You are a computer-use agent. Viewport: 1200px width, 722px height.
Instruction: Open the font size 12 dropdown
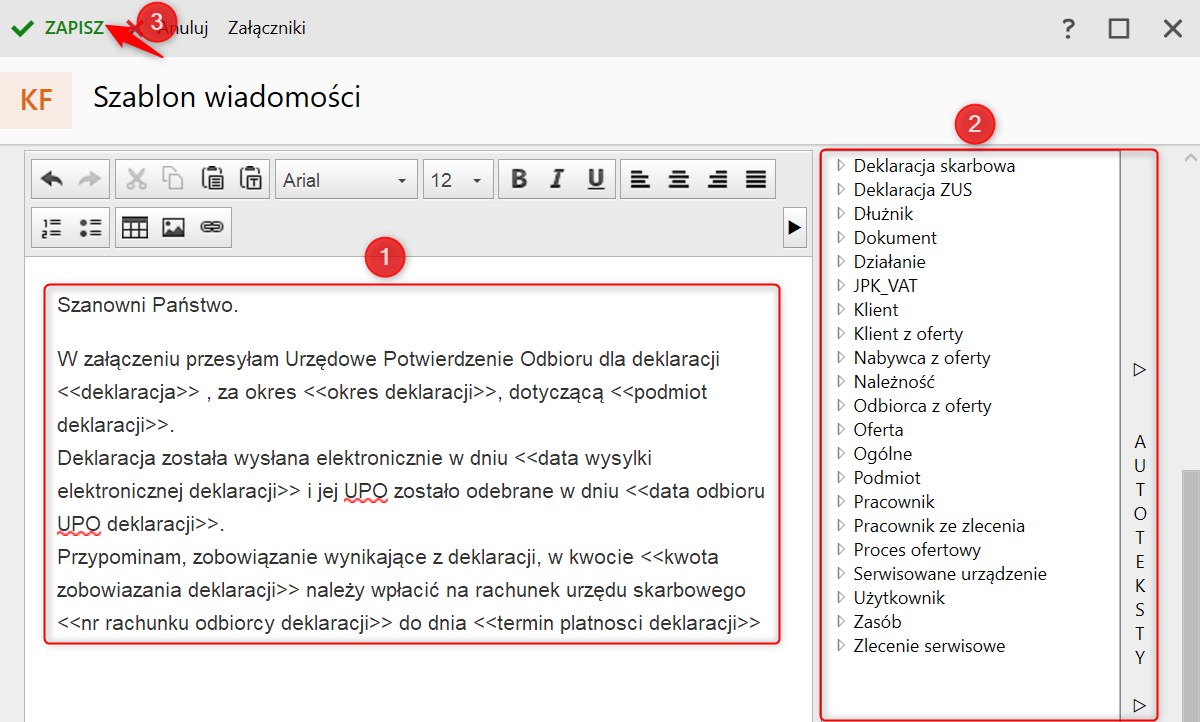point(457,180)
